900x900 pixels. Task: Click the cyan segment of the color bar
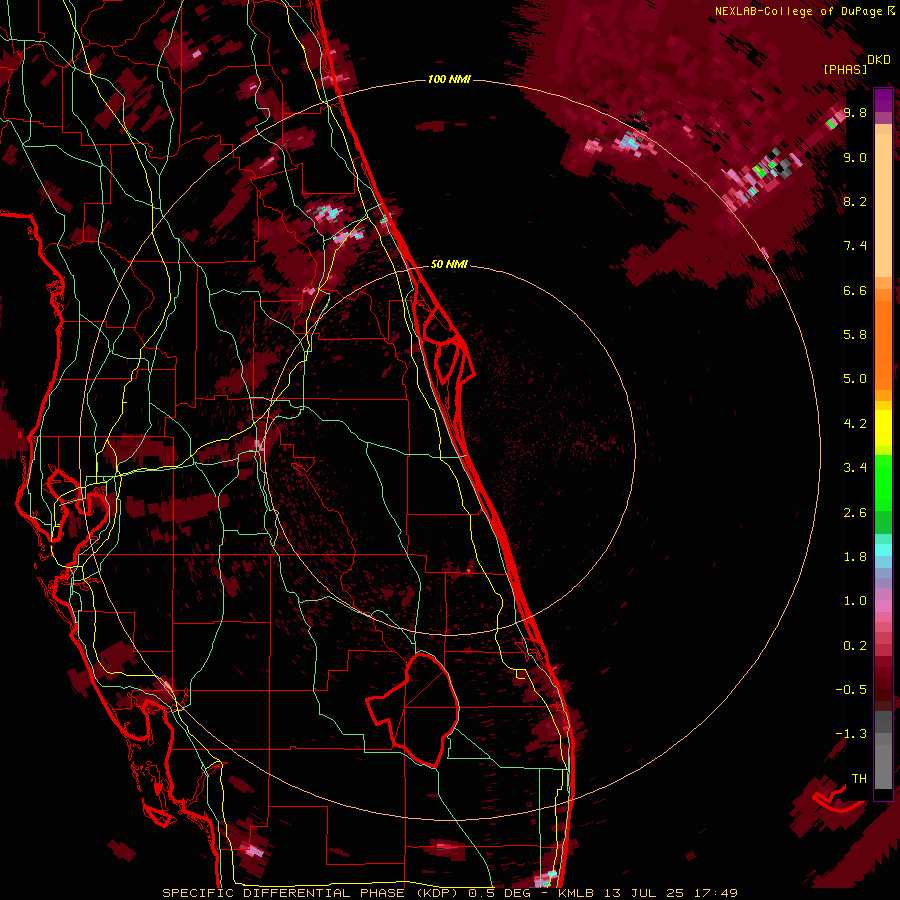(x=883, y=550)
